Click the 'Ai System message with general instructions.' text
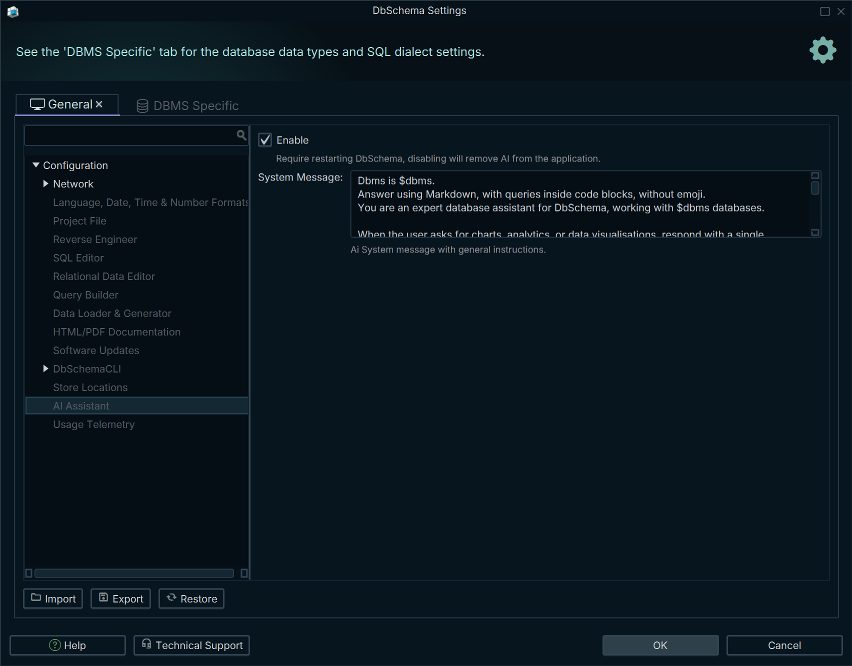 (x=448, y=249)
